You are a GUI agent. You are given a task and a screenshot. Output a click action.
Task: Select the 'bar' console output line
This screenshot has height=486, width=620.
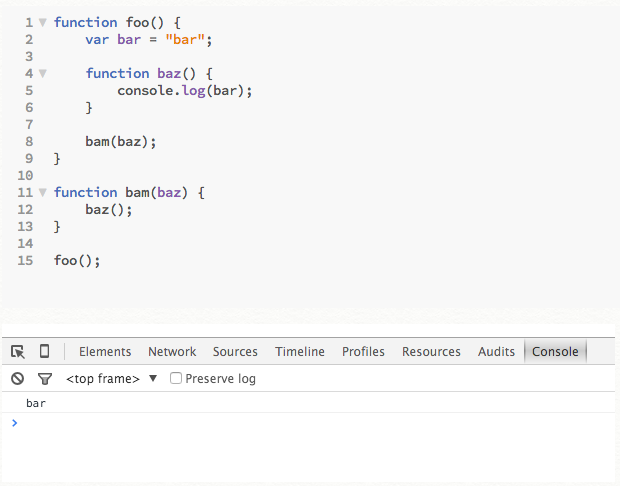[x=308, y=403]
